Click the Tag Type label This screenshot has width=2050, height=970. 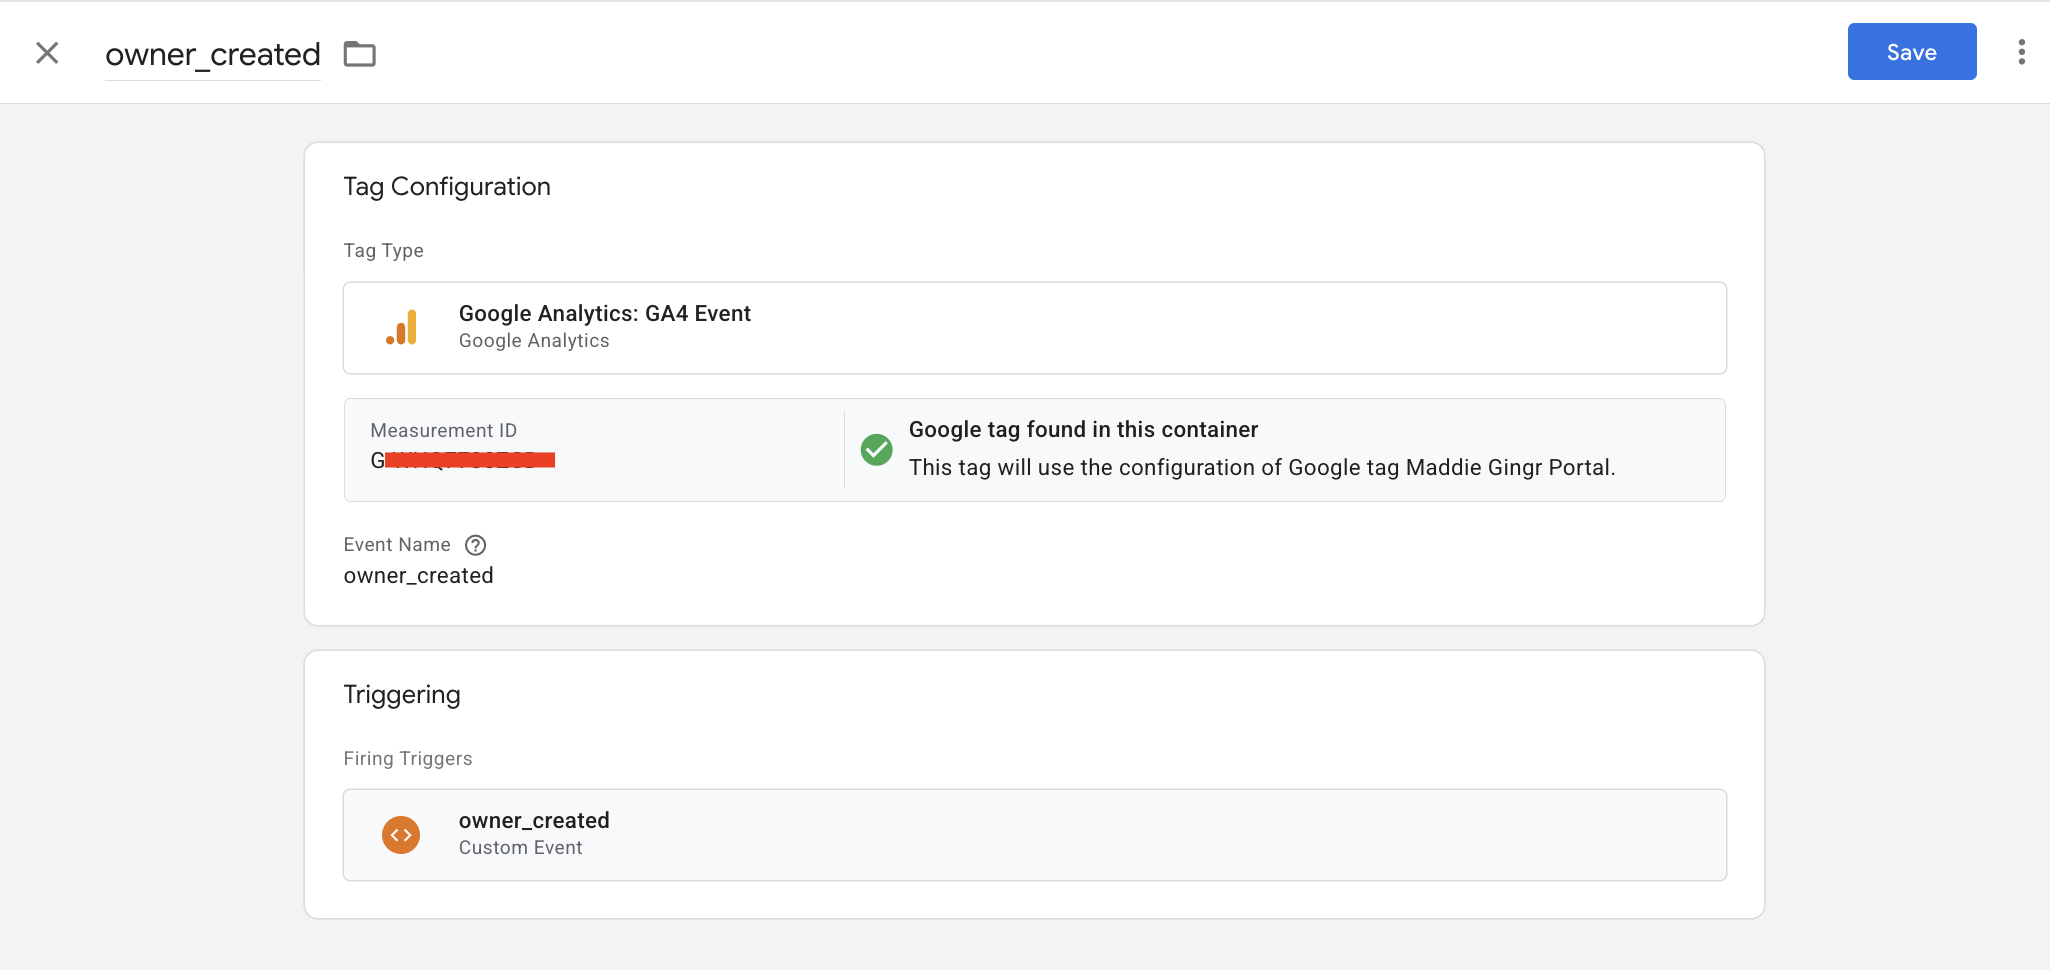point(384,251)
